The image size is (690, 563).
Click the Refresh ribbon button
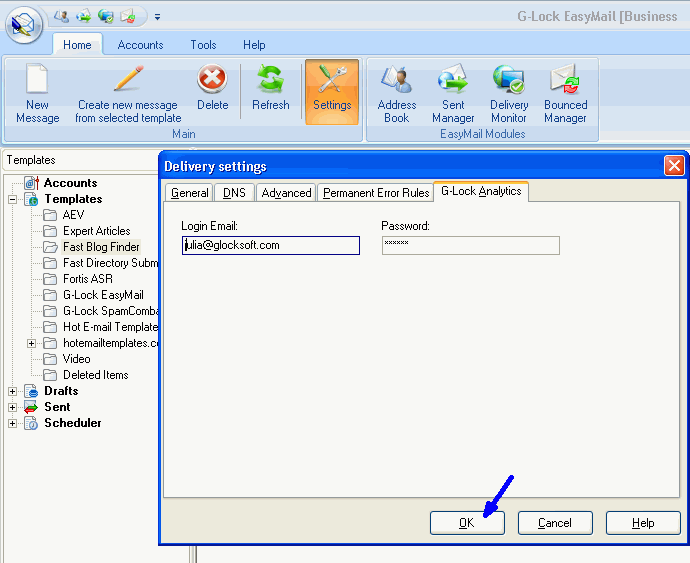(x=271, y=87)
